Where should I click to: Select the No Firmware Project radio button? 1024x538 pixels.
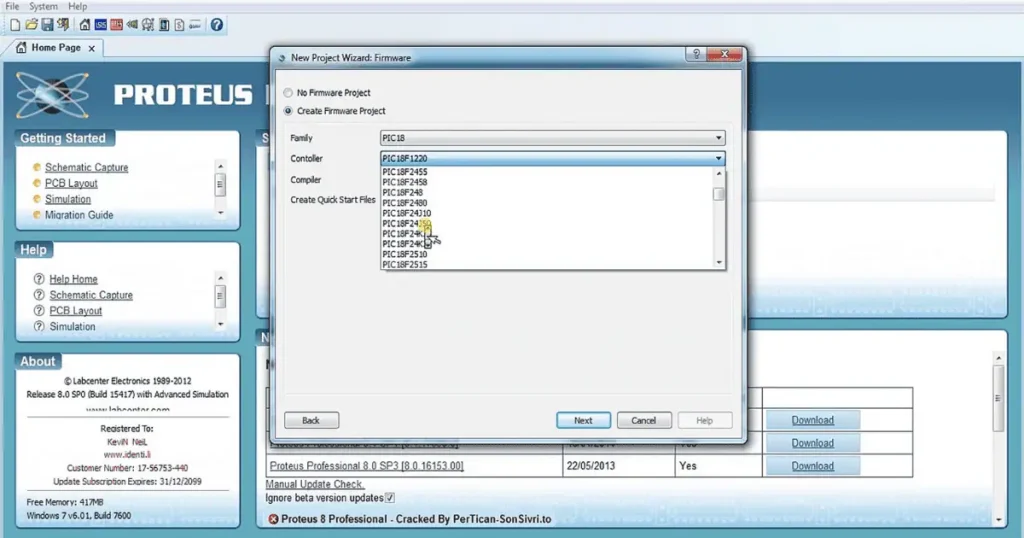click(x=288, y=93)
